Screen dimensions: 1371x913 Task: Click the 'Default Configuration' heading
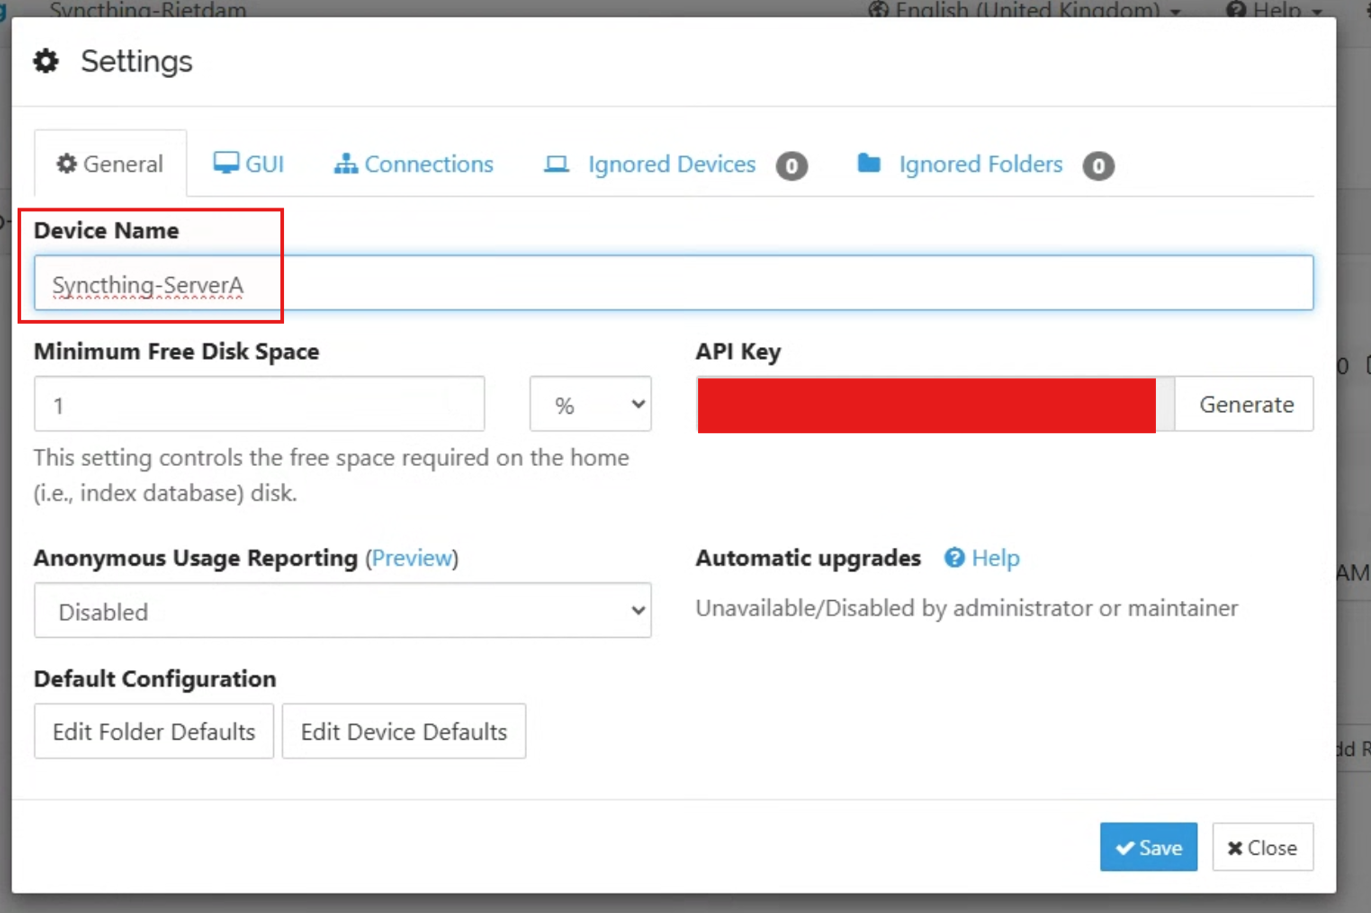(155, 679)
